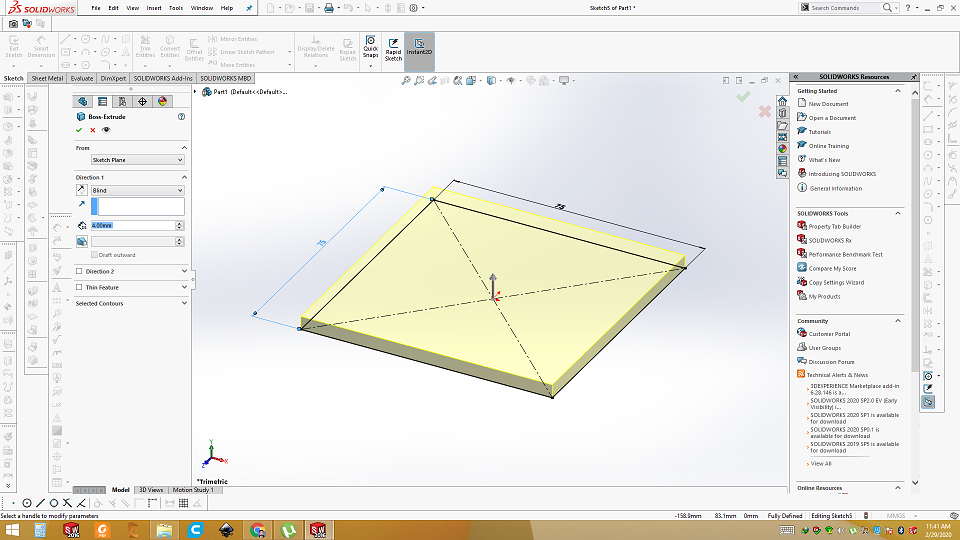Click the screen capture camera icon
The width and height of the screenshot is (960, 540).
(x=13, y=23)
